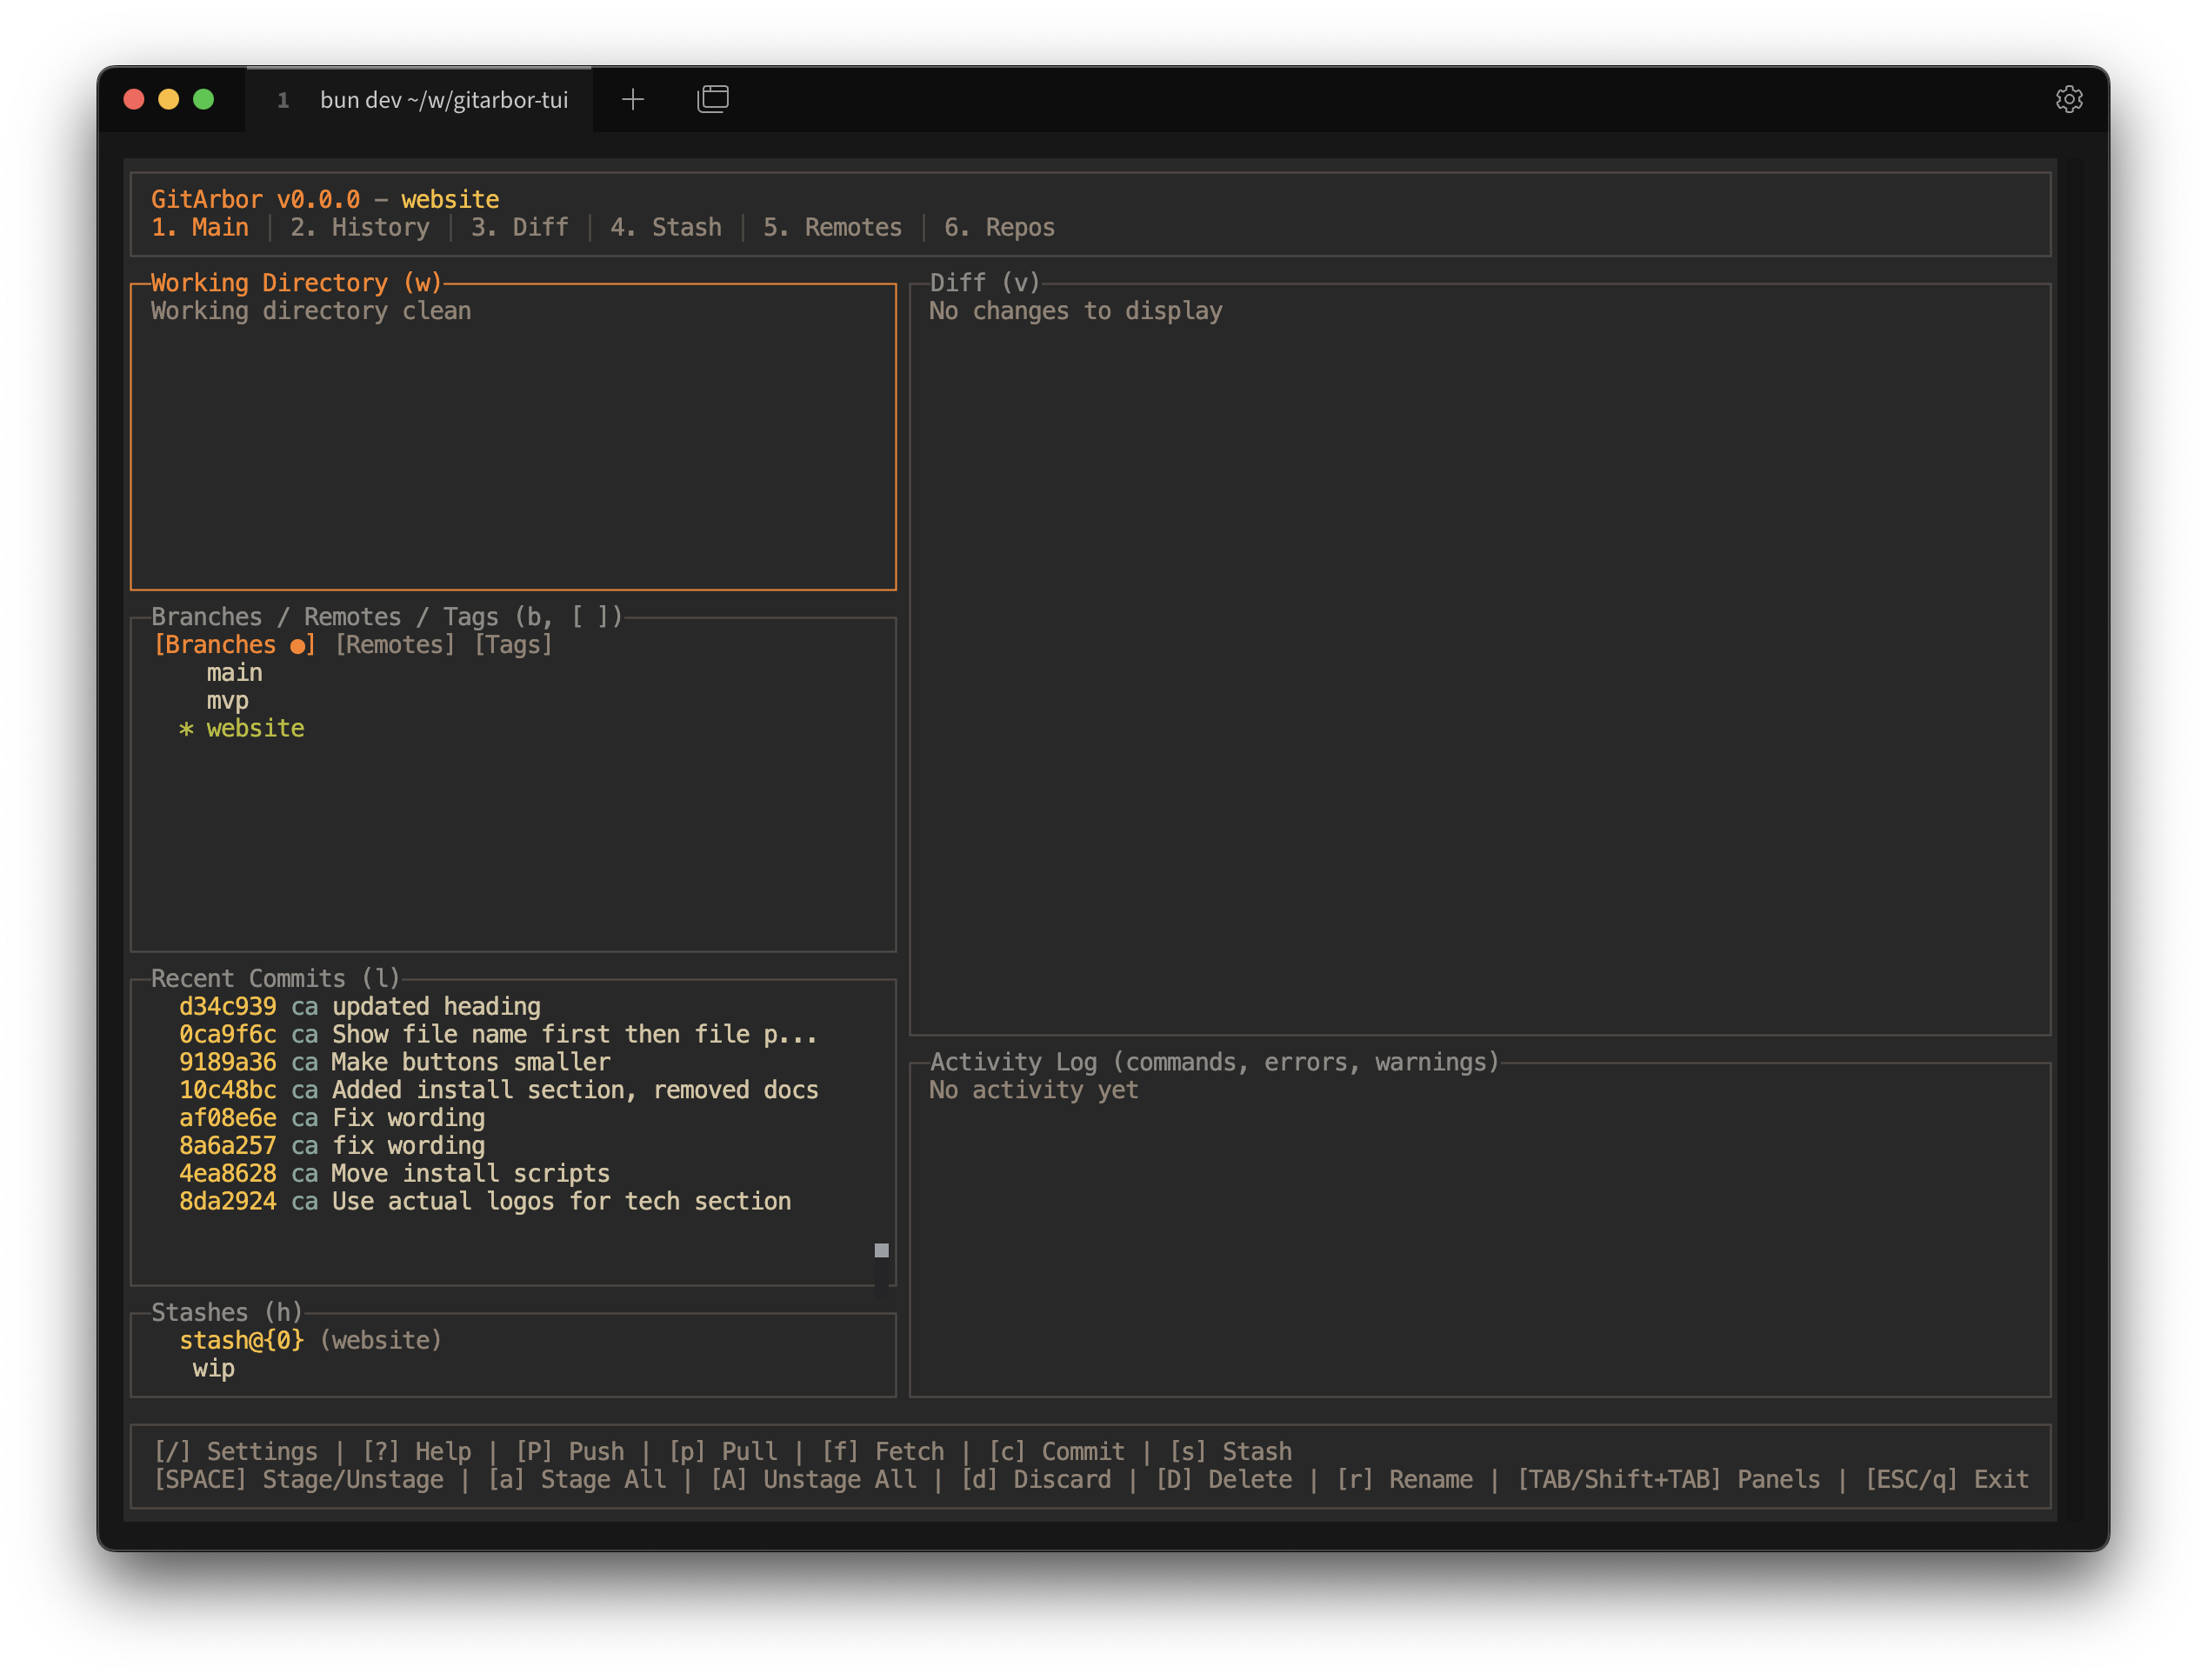Switch to the Repos tab
2207x1680 pixels.
(1000, 227)
